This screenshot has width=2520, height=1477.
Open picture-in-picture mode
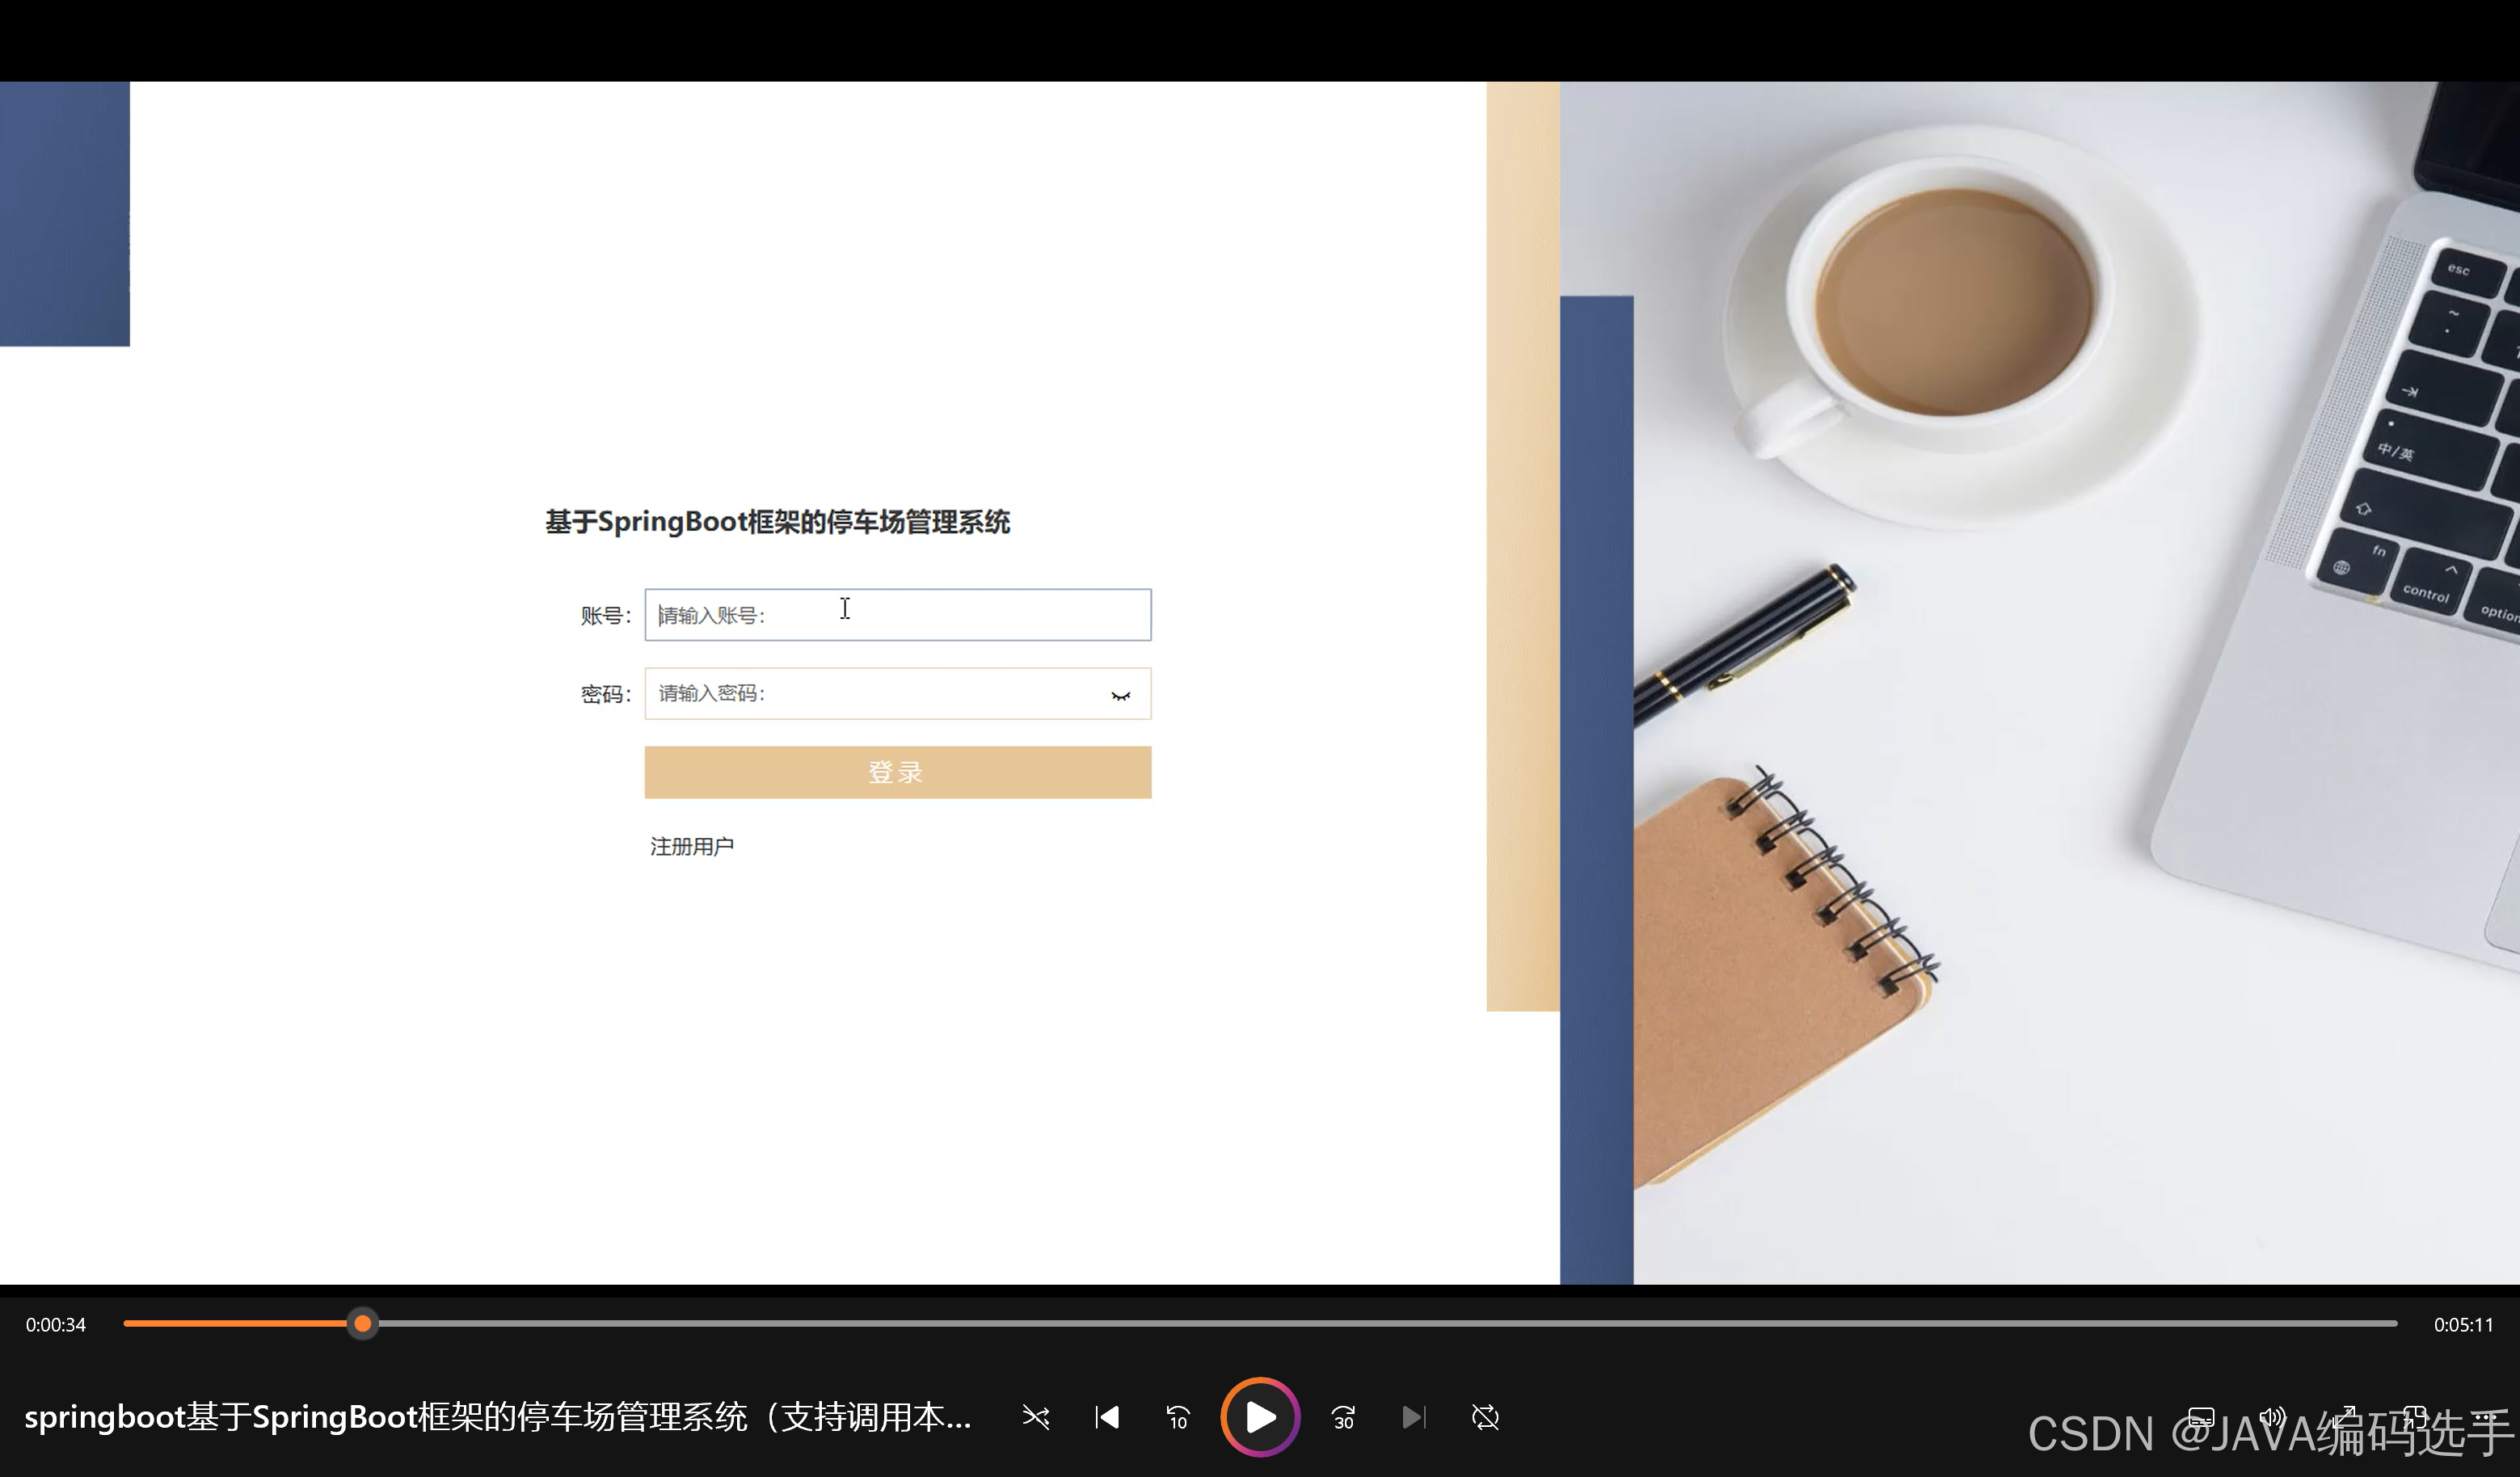pos(2416,1419)
